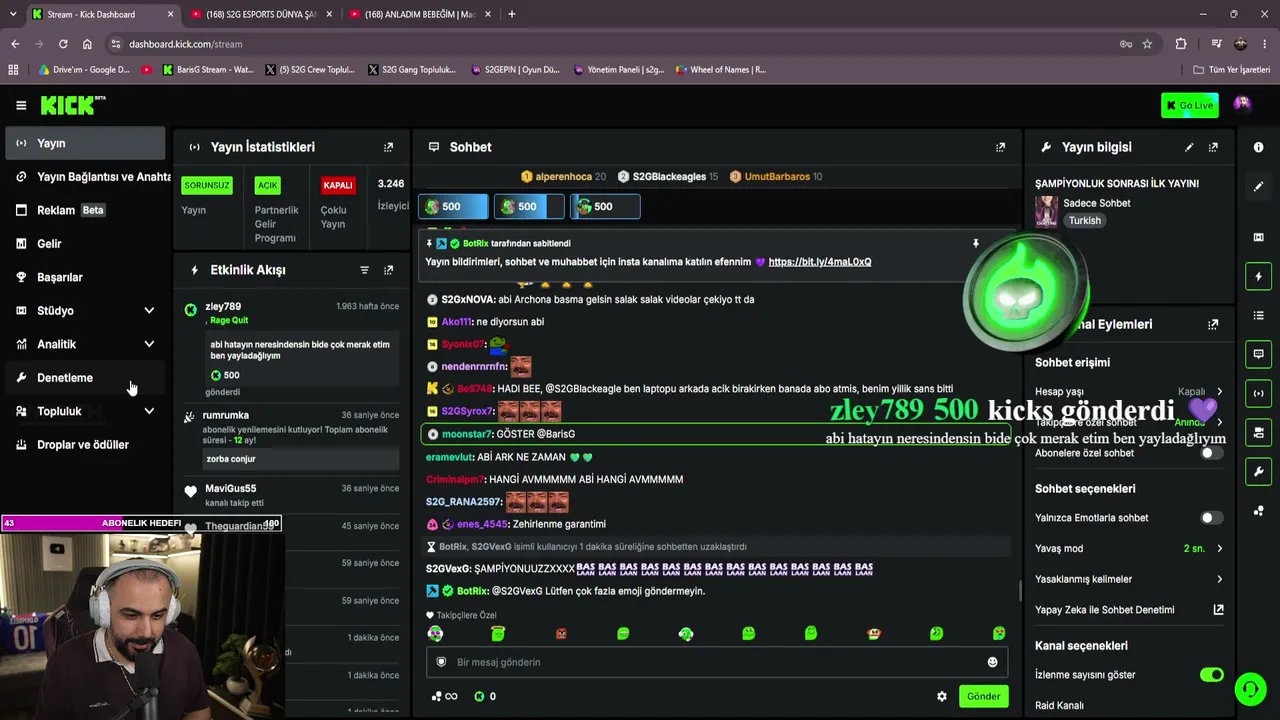
Task: Open the emoji picker in the message box
Action: point(992,662)
